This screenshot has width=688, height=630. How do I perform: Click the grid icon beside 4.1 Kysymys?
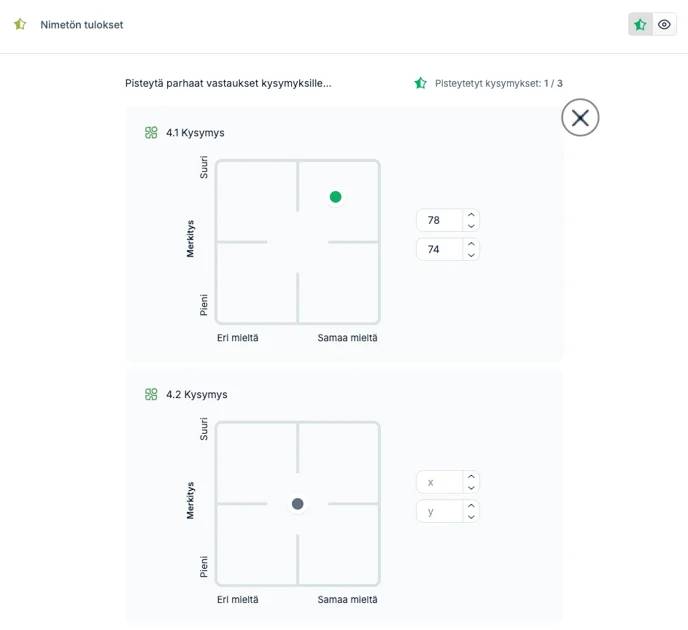pos(151,132)
